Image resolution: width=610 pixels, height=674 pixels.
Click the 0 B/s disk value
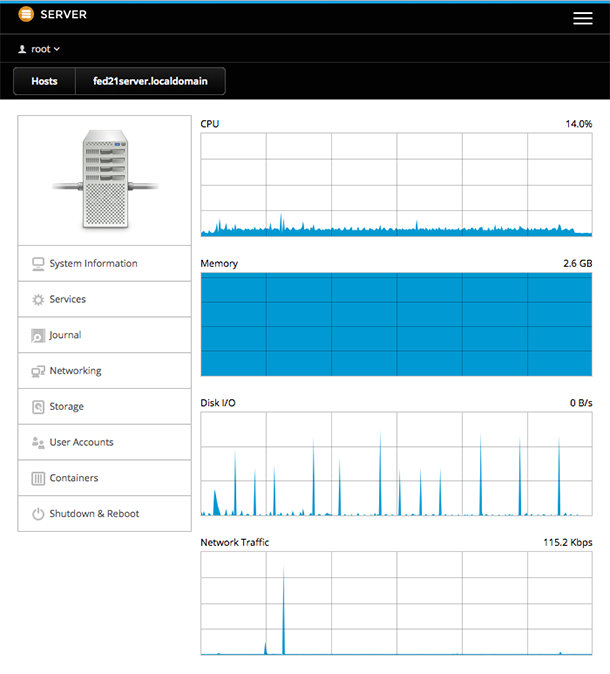coord(581,403)
